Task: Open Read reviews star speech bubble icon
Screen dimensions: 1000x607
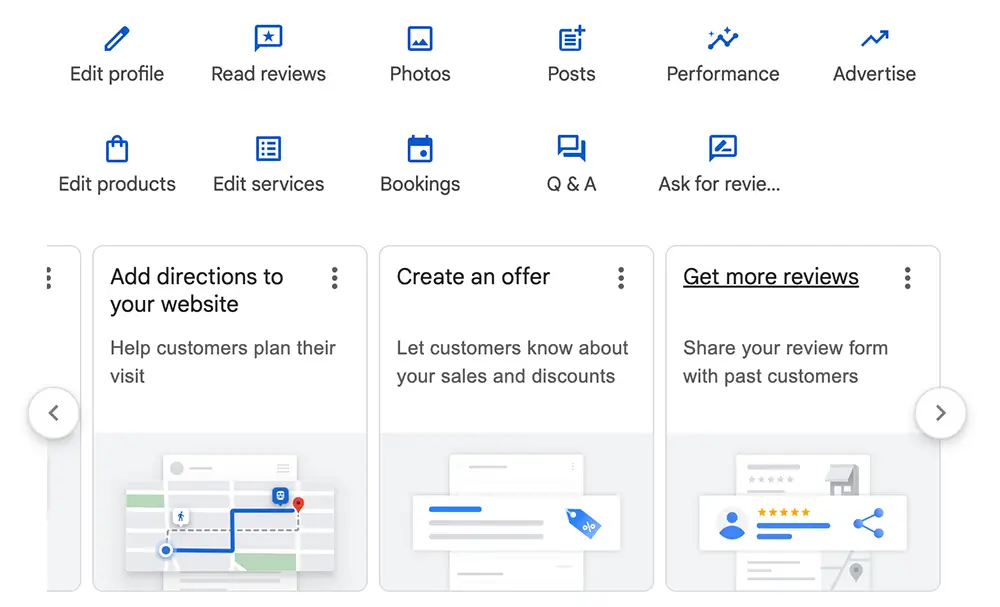Action: pyautogui.click(x=268, y=38)
